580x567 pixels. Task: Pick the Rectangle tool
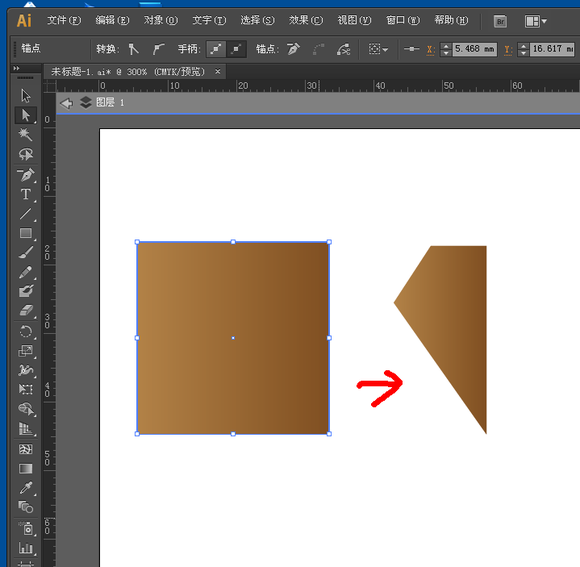coord(26,233)
